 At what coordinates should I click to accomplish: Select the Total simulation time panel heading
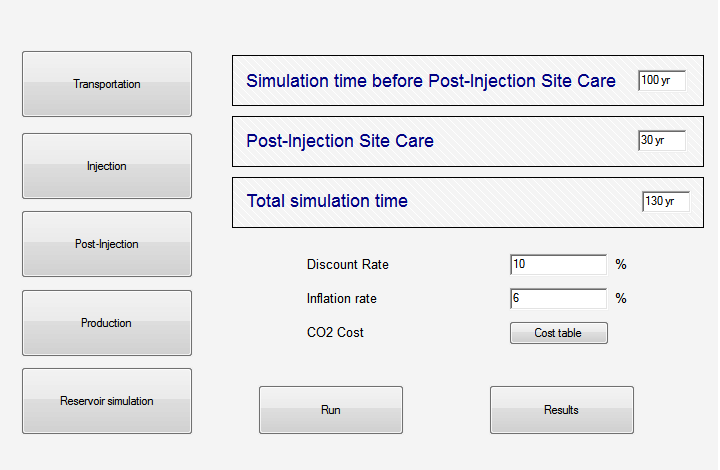(327, 201)
